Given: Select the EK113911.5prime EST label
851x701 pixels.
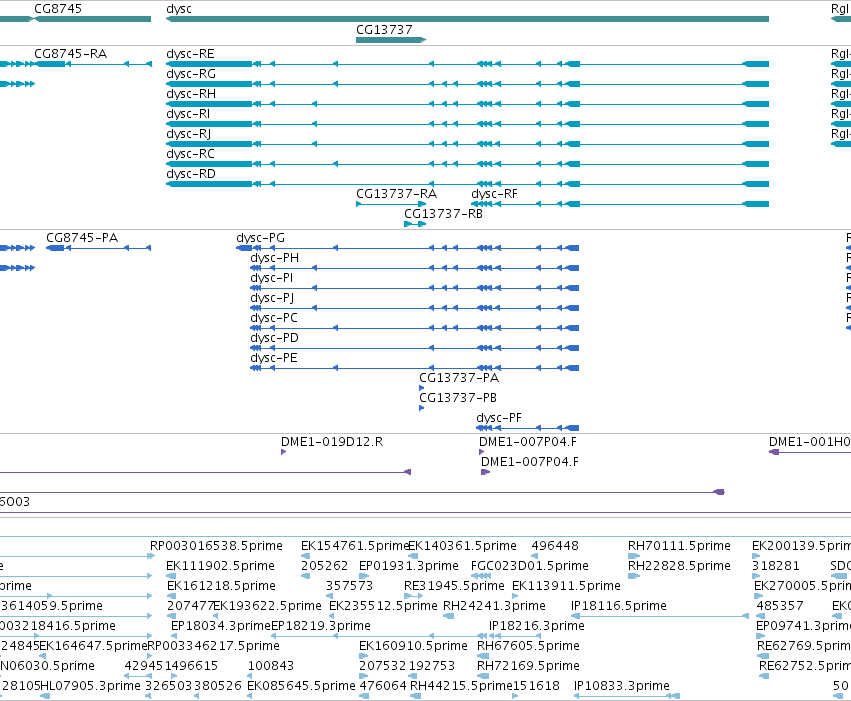Looking at the screenshot, I should point(566,586).
